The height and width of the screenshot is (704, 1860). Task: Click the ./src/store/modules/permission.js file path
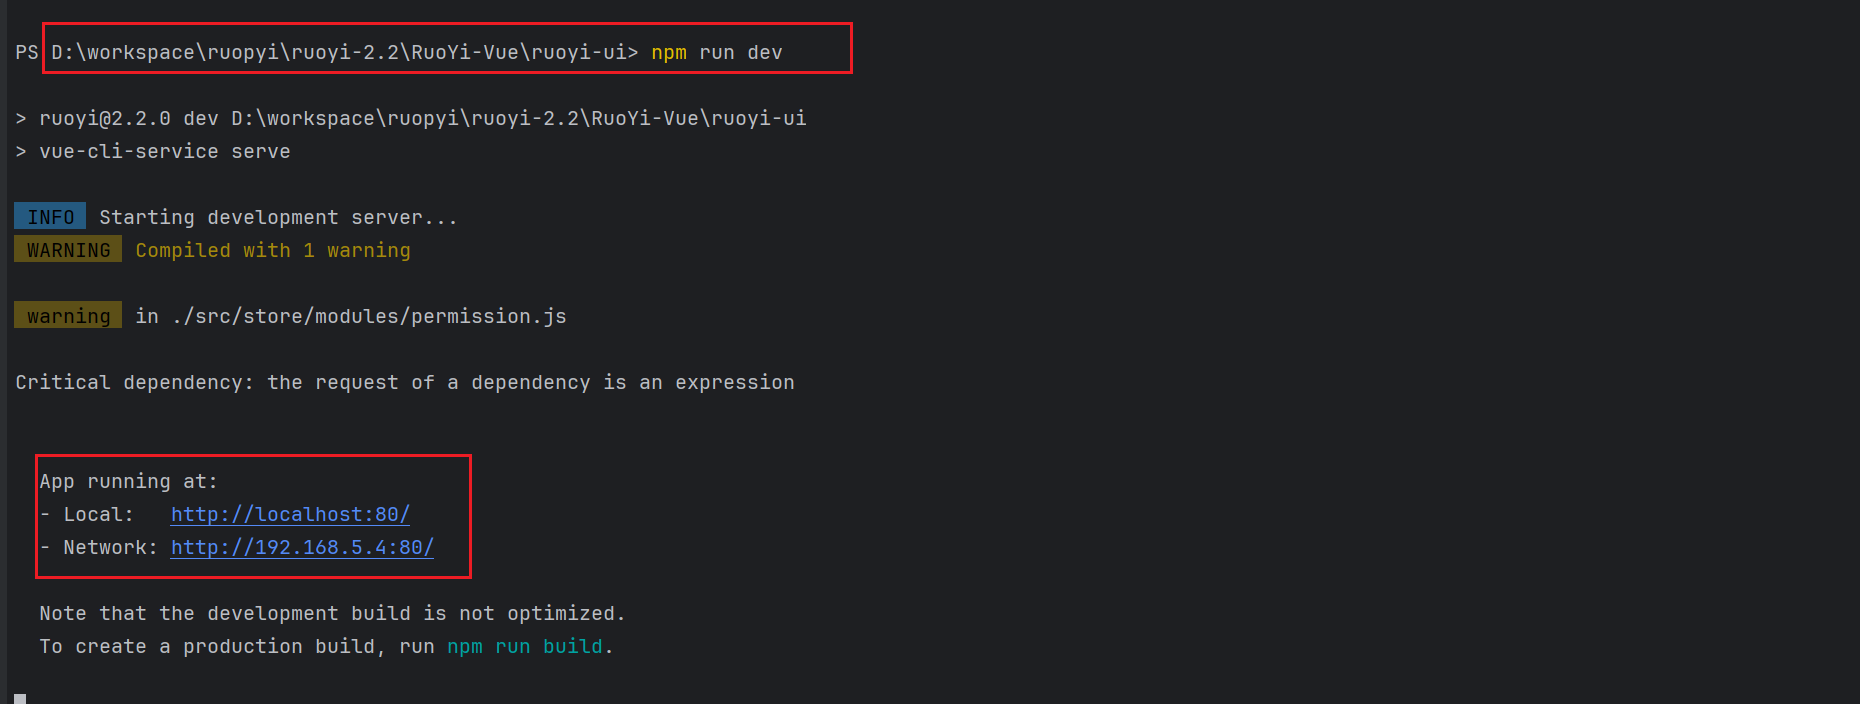pos(369,316)
